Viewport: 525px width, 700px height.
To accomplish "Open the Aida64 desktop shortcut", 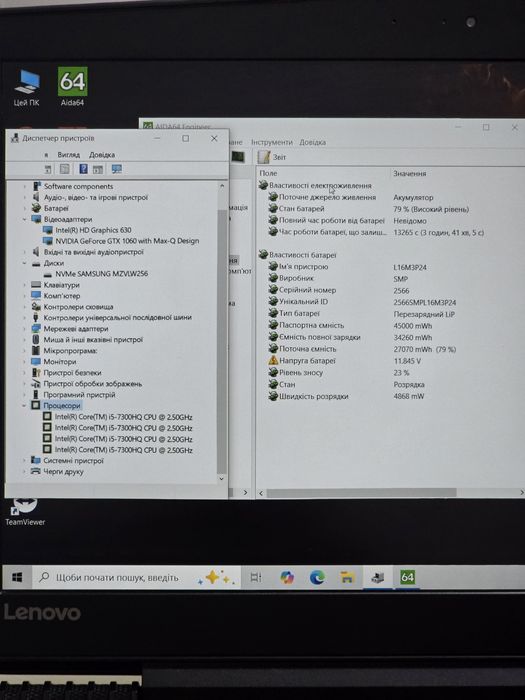I will click(x=72, y=87).
